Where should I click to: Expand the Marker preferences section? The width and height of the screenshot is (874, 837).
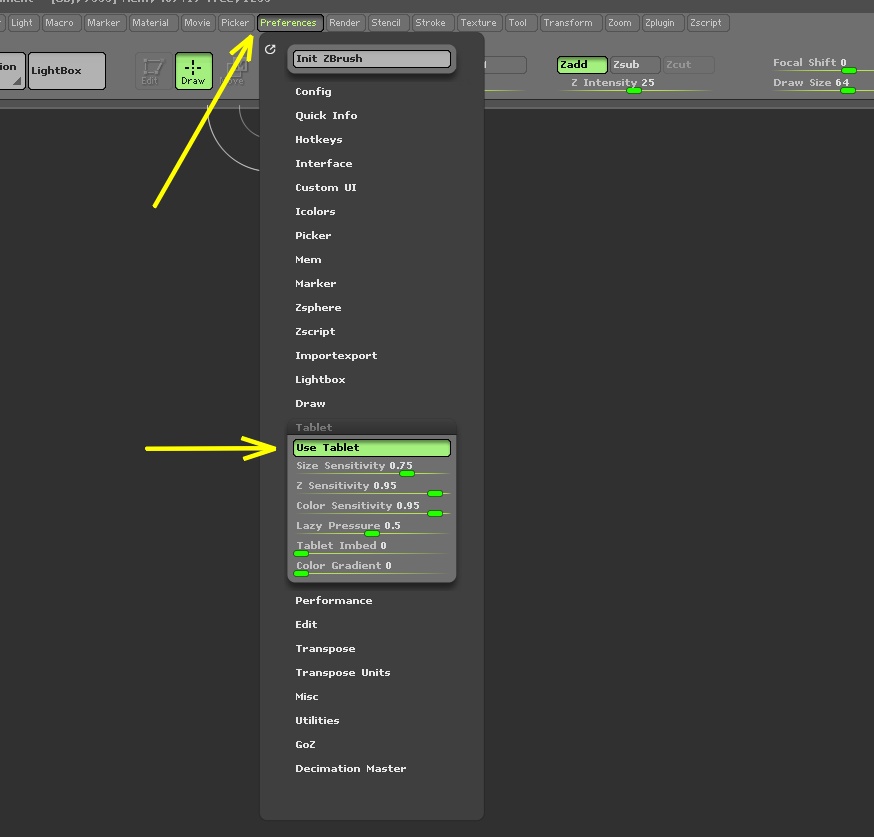click(x=315, y=283)
